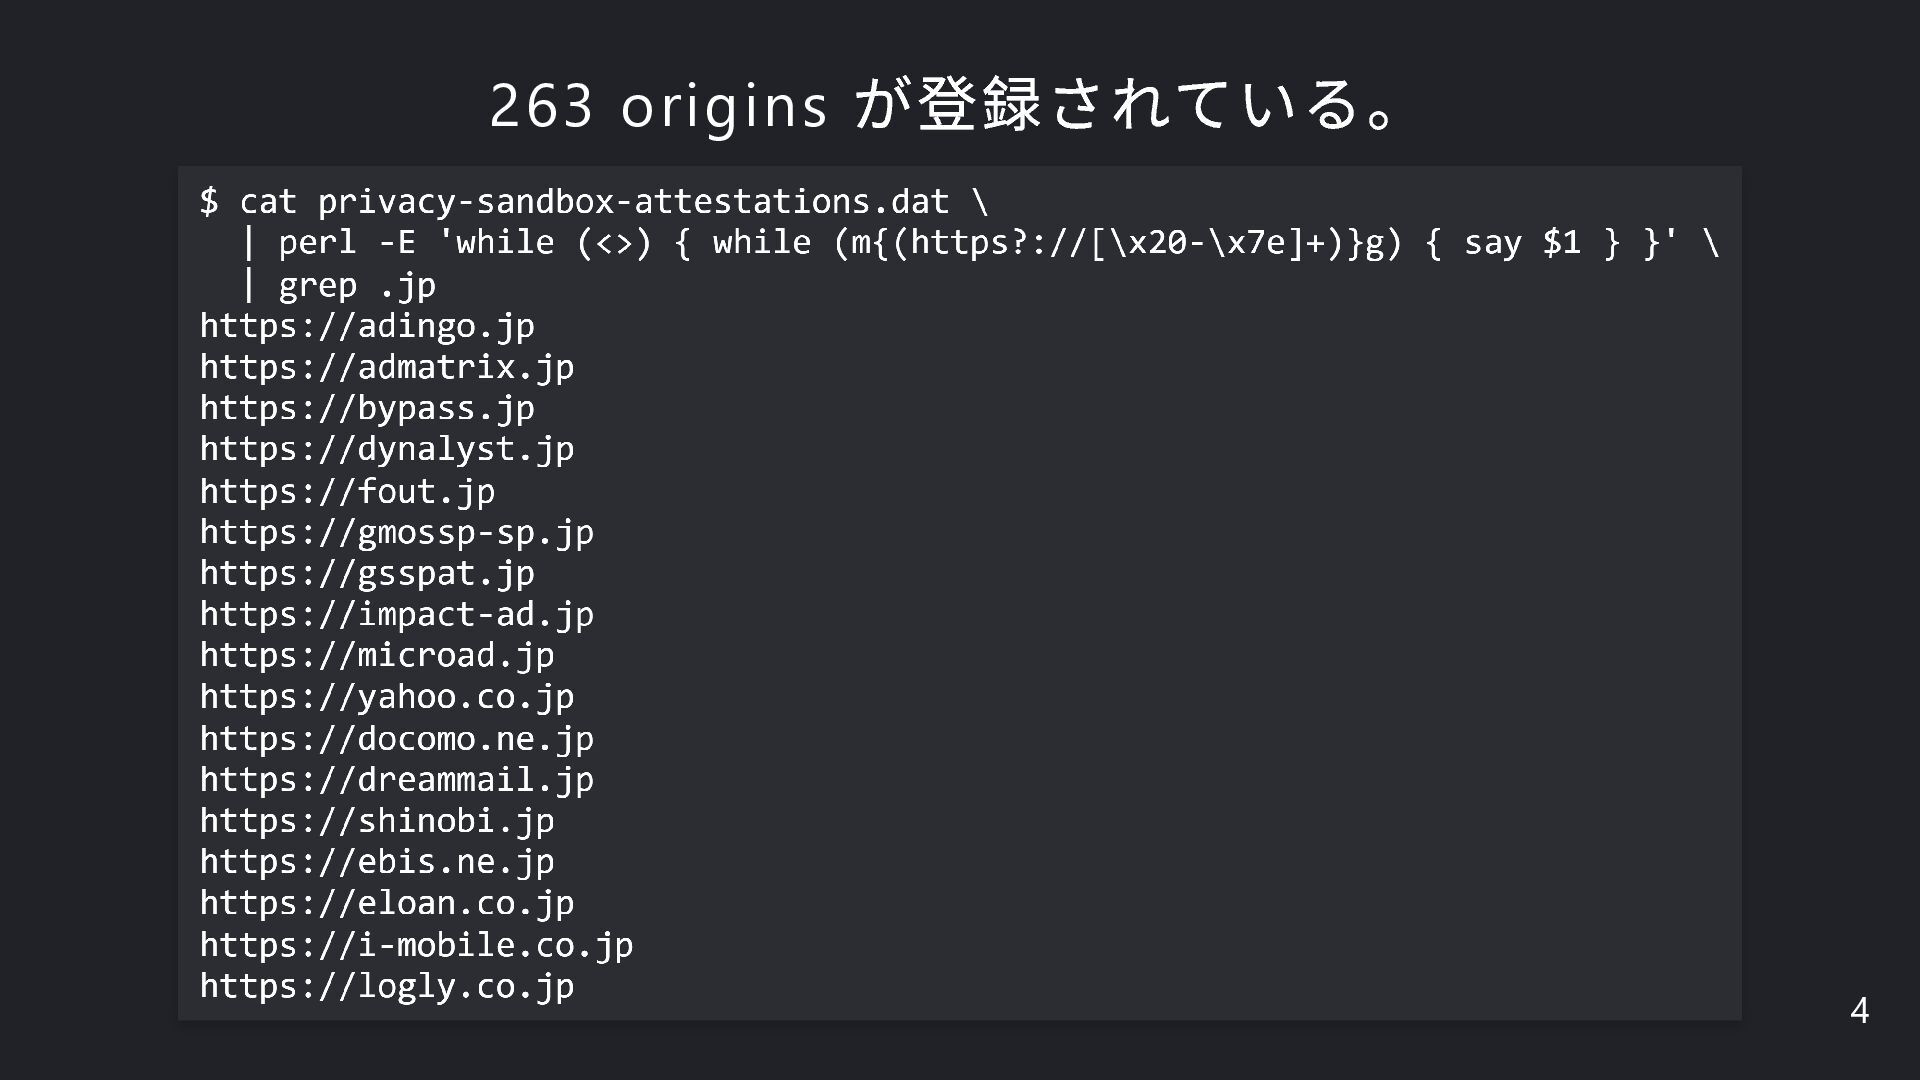Image resolution: width=1920 pixels, height=1080 pixels.
Task: Select the https://impact-ad.jp line
Action: pyautogui.click(x=397, y=614)
